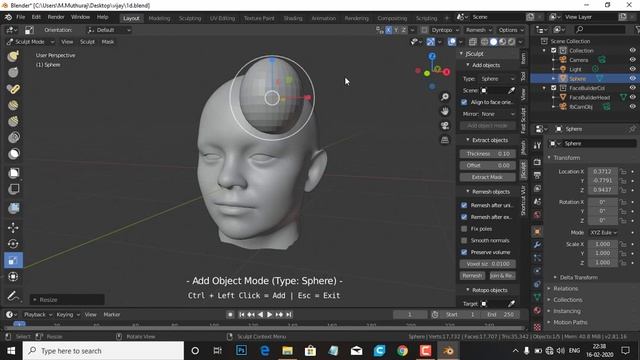This screenshot has width=640, height=360.
Task: Open the Options dropdown
Action: 511,30
